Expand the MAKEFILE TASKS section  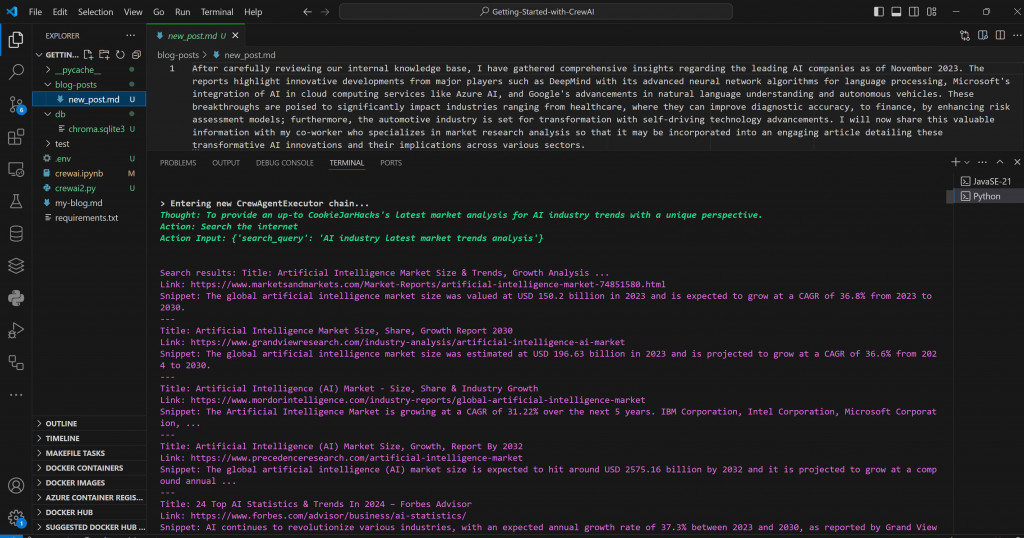pos(89,453)
